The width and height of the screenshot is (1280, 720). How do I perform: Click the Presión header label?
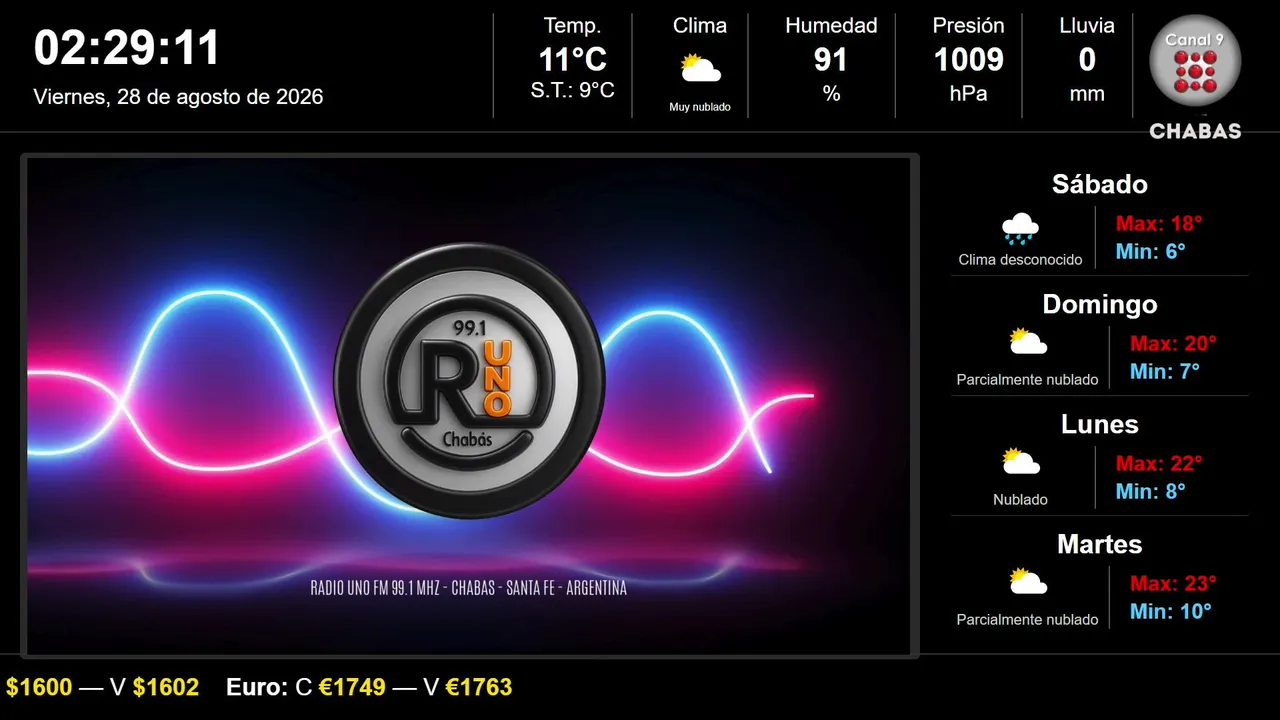[x=968, y=26]
